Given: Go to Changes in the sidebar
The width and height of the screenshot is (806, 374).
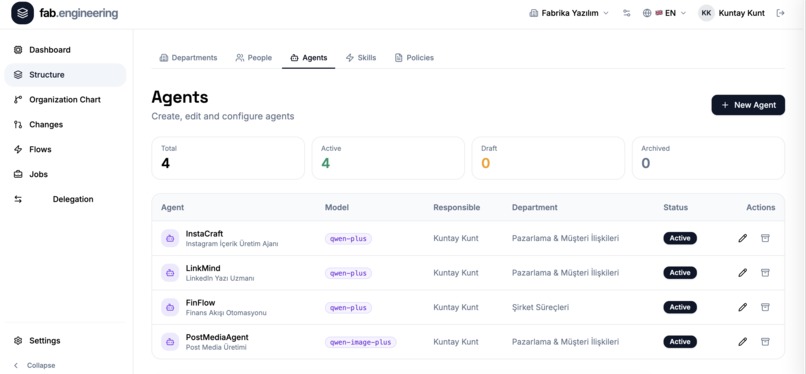Looking at the screenshot, I should (x=65, y=124).
